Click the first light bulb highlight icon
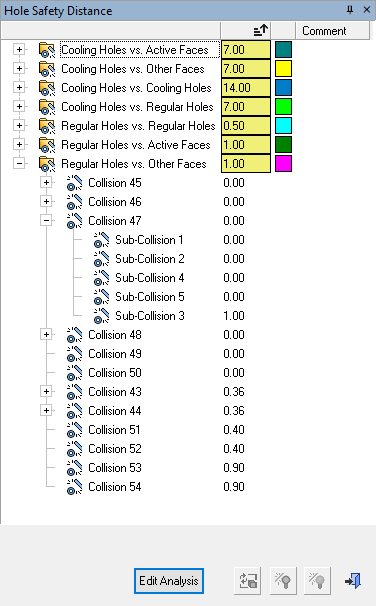The height and width of the screenshot is (606, 376). pyautogui.click(x=283, y=580)
